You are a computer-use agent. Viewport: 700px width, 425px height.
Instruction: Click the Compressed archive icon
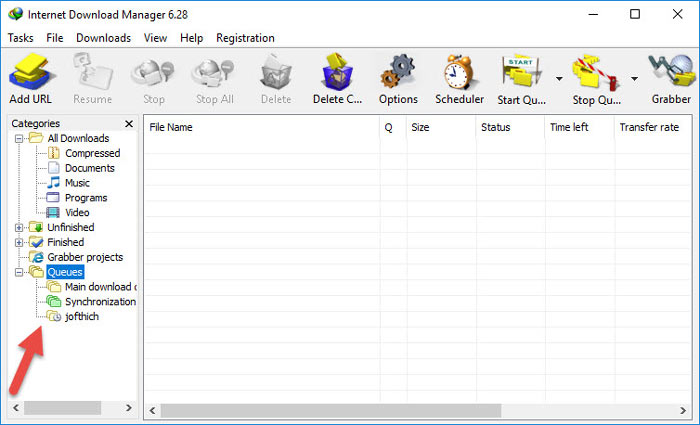coord(54,153)
